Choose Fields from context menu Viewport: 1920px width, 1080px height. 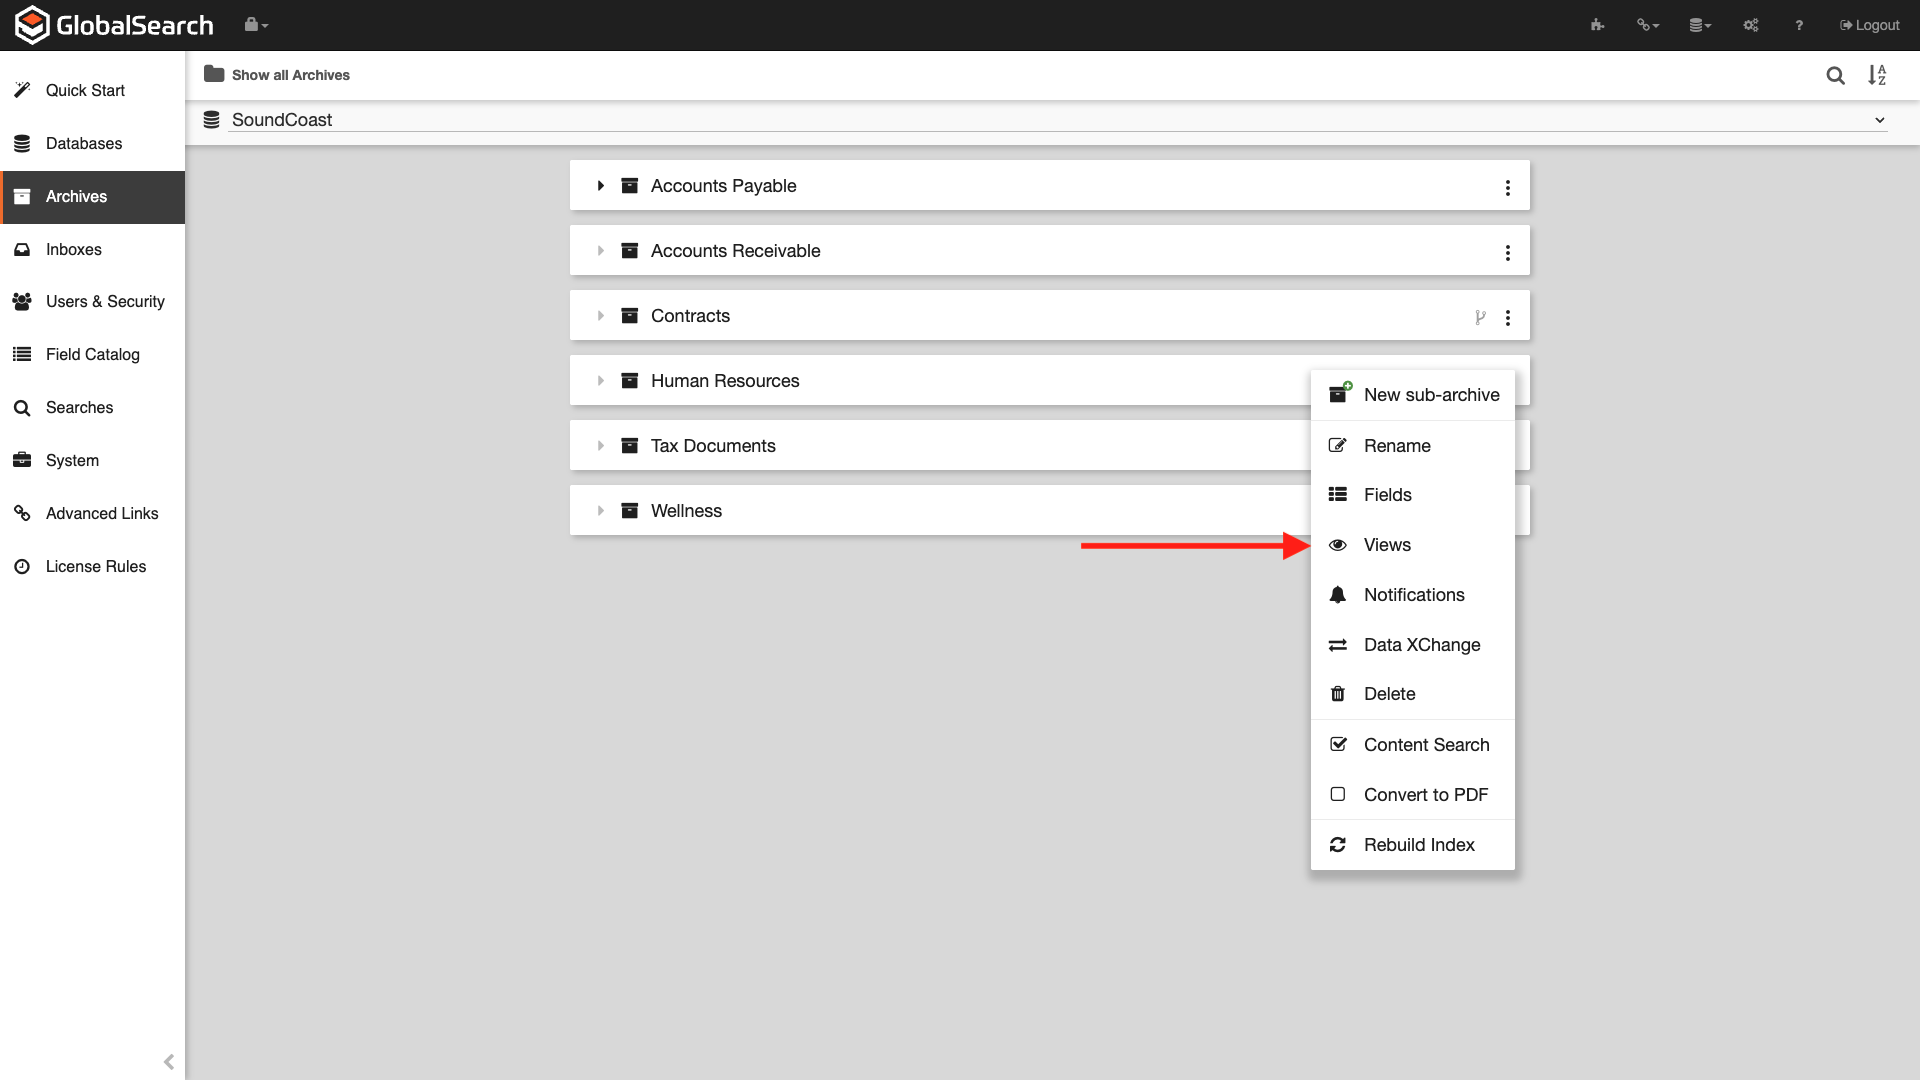pos(1412,495)
